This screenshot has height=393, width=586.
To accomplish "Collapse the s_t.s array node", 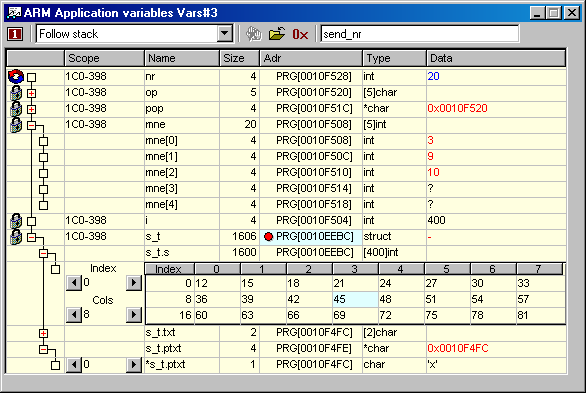I will pos(43,254).
